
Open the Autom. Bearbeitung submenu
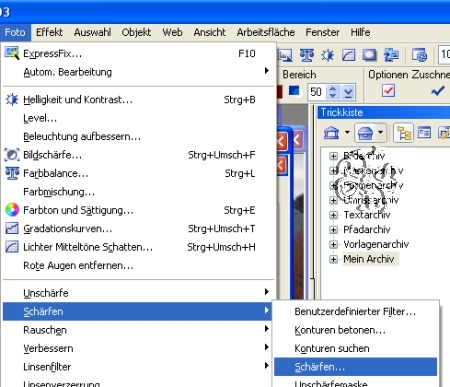pos(138,72)
